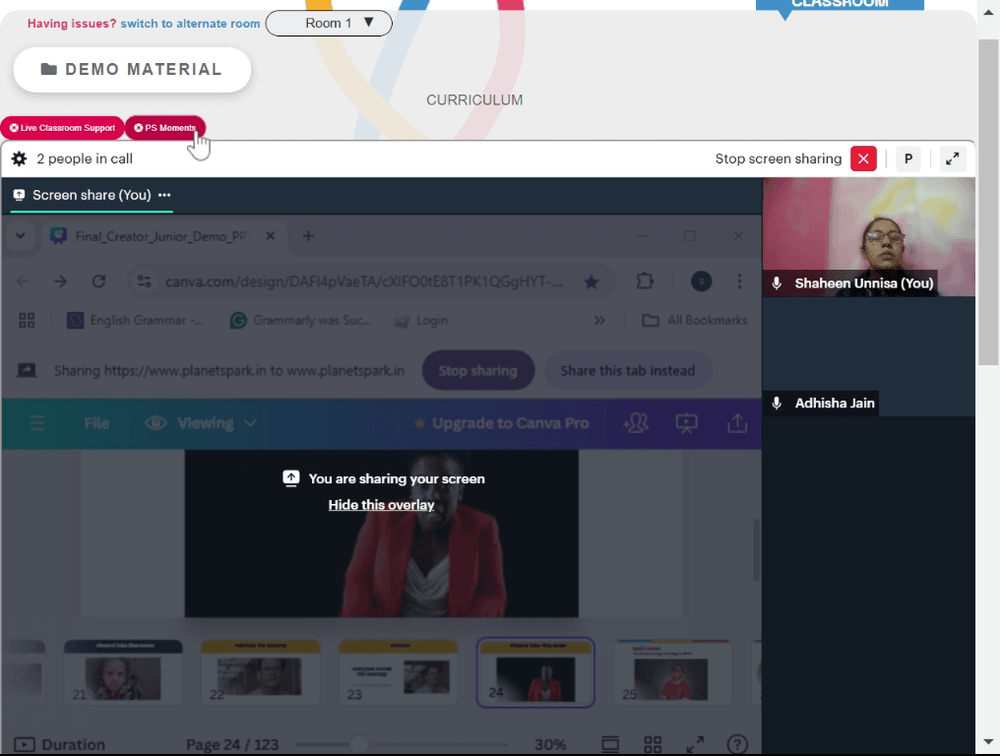This screenshot has width=1000, height=756.
Task: Enter Canva fullscreen mode icon
Action: 695,744
